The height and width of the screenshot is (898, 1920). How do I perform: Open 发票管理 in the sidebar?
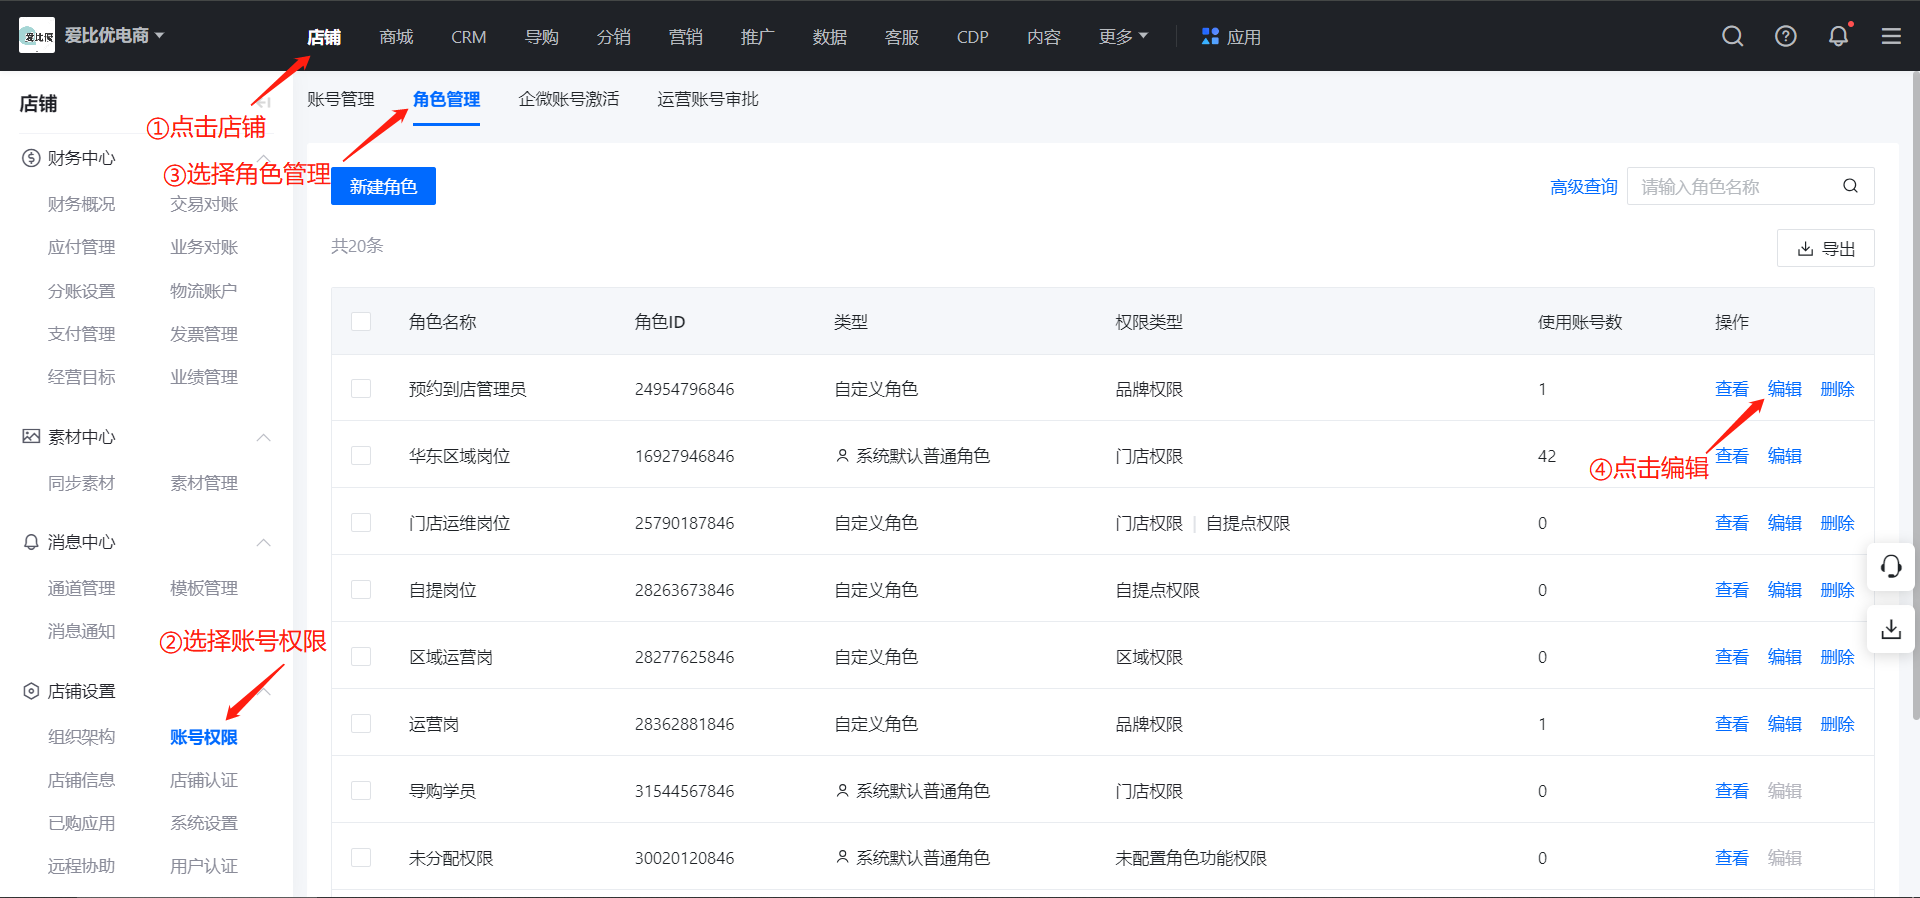coord(203,334)
